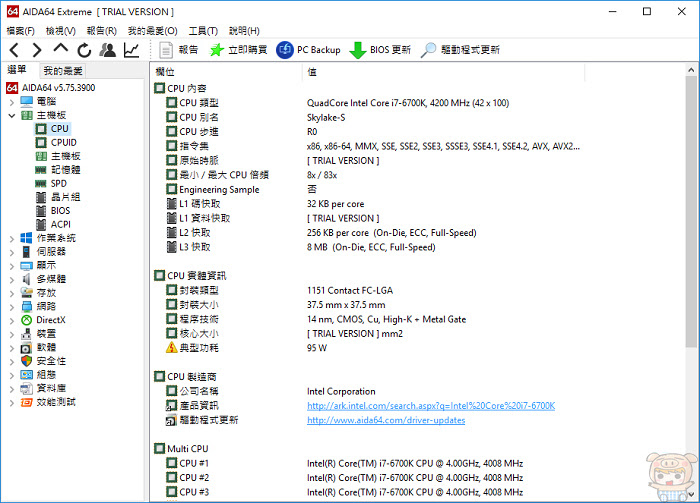Click the refresh icon in toolbar

click(84, 50)
